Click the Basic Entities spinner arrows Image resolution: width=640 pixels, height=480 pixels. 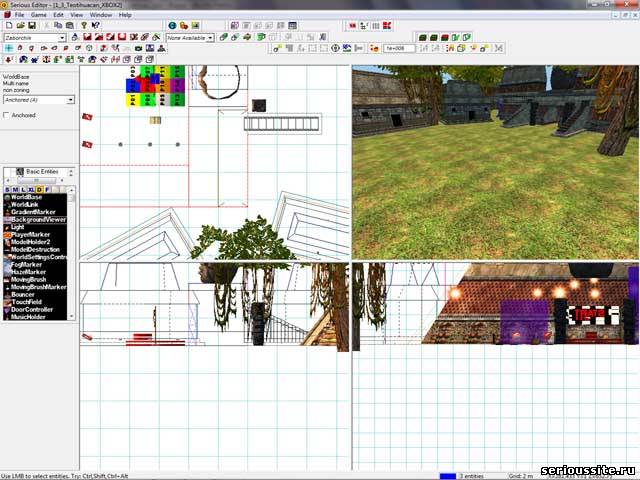click(x=71, y=172)
